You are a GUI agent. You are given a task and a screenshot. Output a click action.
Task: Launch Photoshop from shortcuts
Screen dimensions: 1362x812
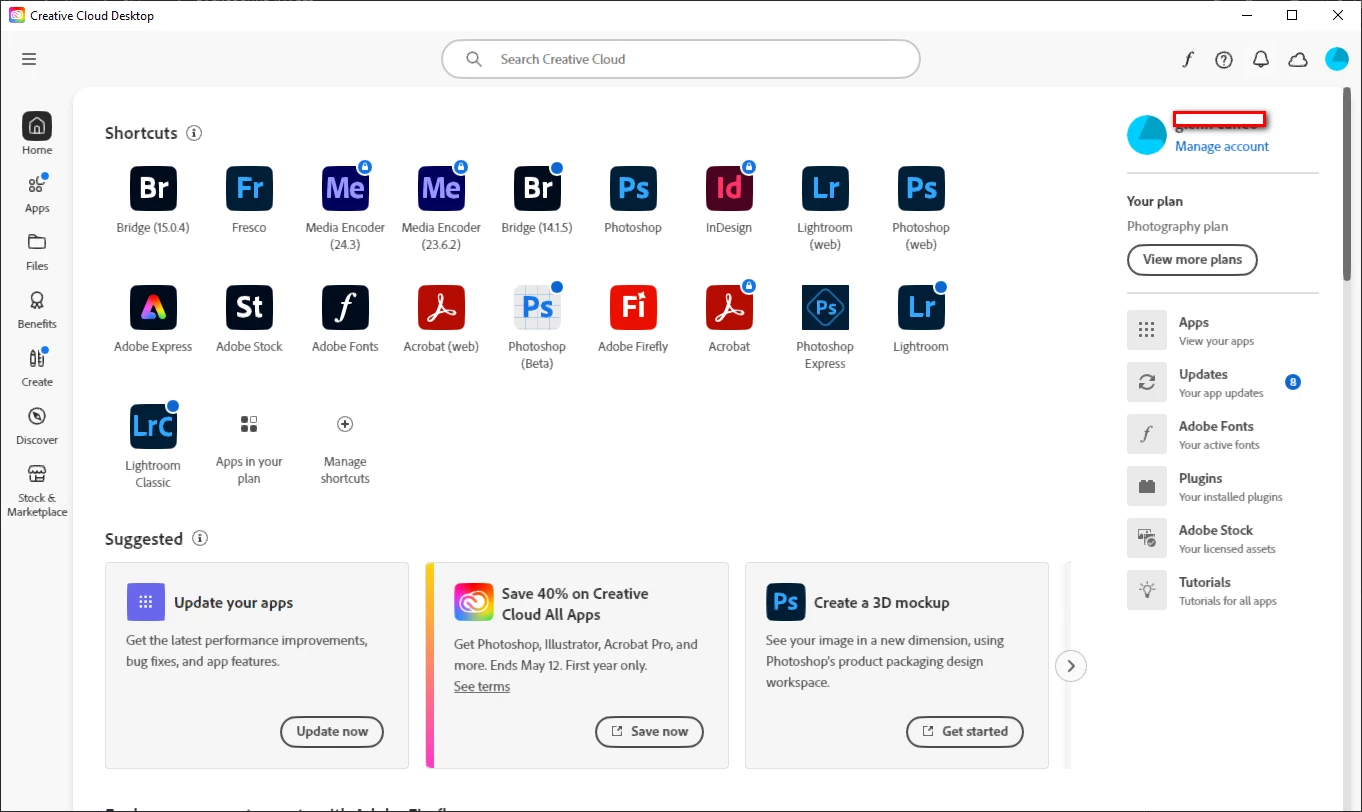pyautogui.click(x=633, y=188)
